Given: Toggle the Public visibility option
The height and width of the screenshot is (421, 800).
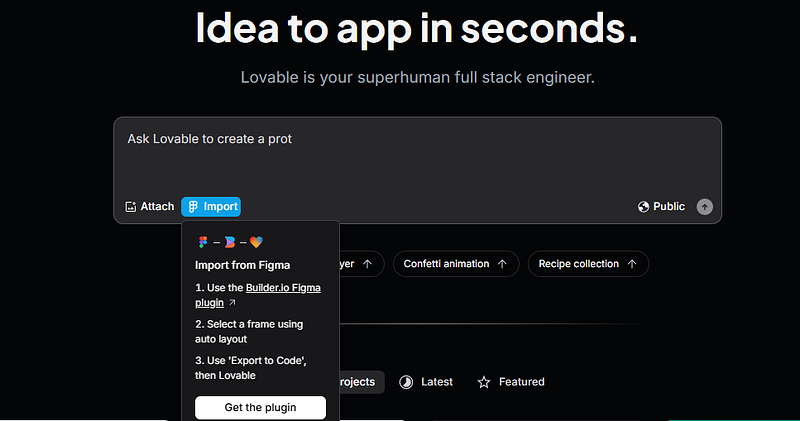Looking at the screenshot, I should point(661,207).
